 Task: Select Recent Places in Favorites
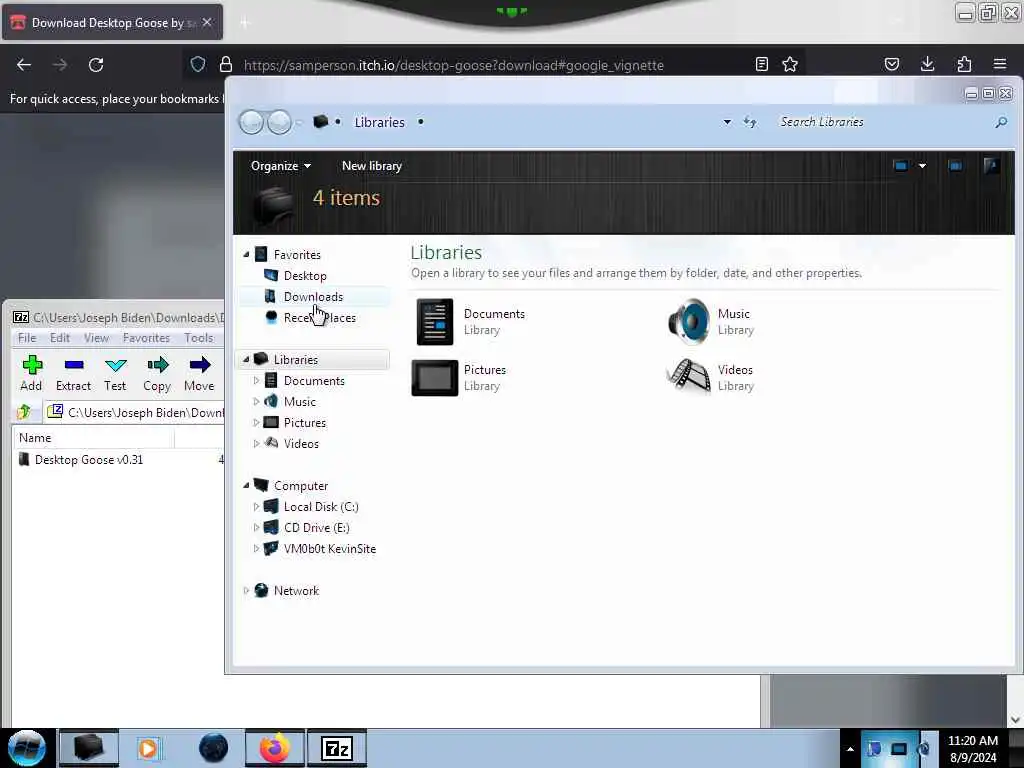click(319, 317)
